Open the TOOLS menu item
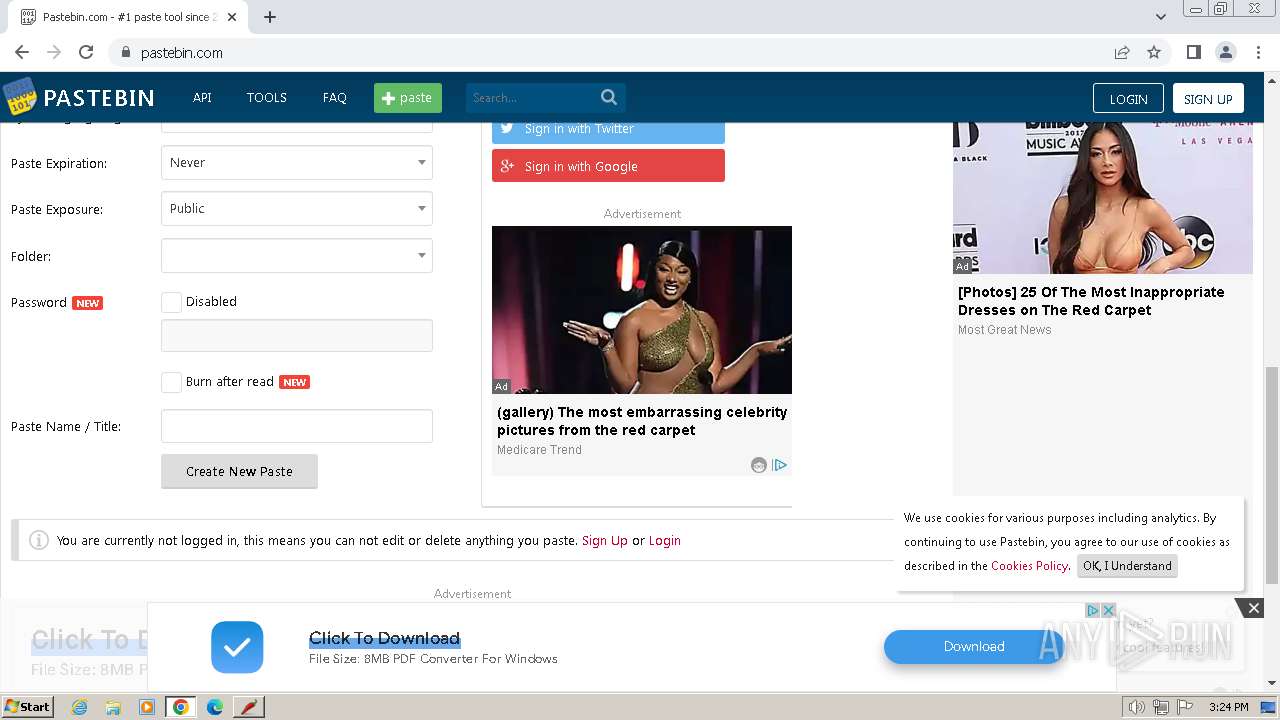The height and width of the screenshot is (720, 1280). tap(267, 97)
